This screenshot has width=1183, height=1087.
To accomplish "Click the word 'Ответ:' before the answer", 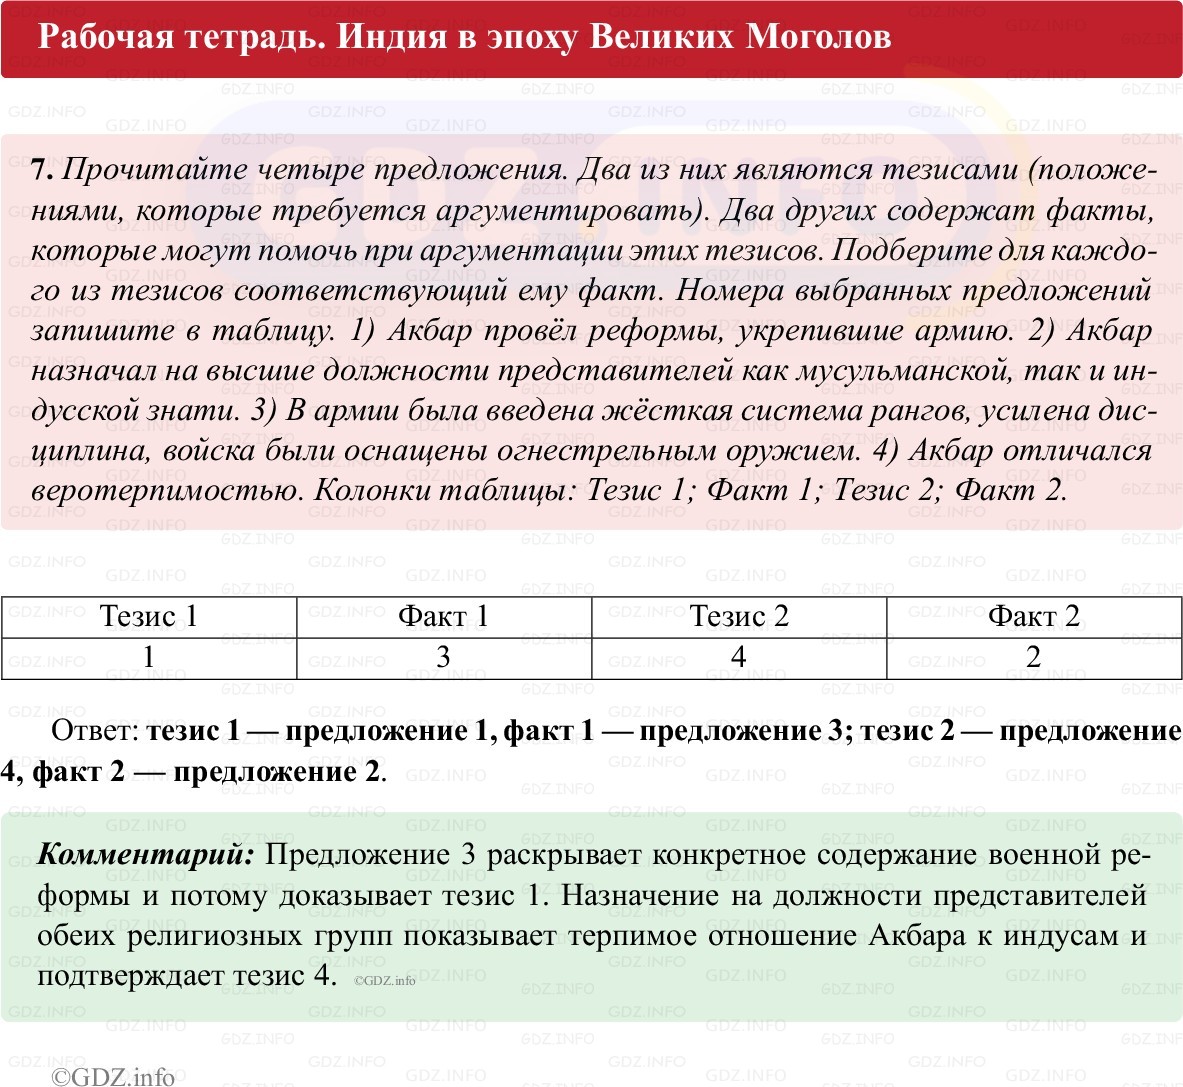I will click(x=95, y=730).
